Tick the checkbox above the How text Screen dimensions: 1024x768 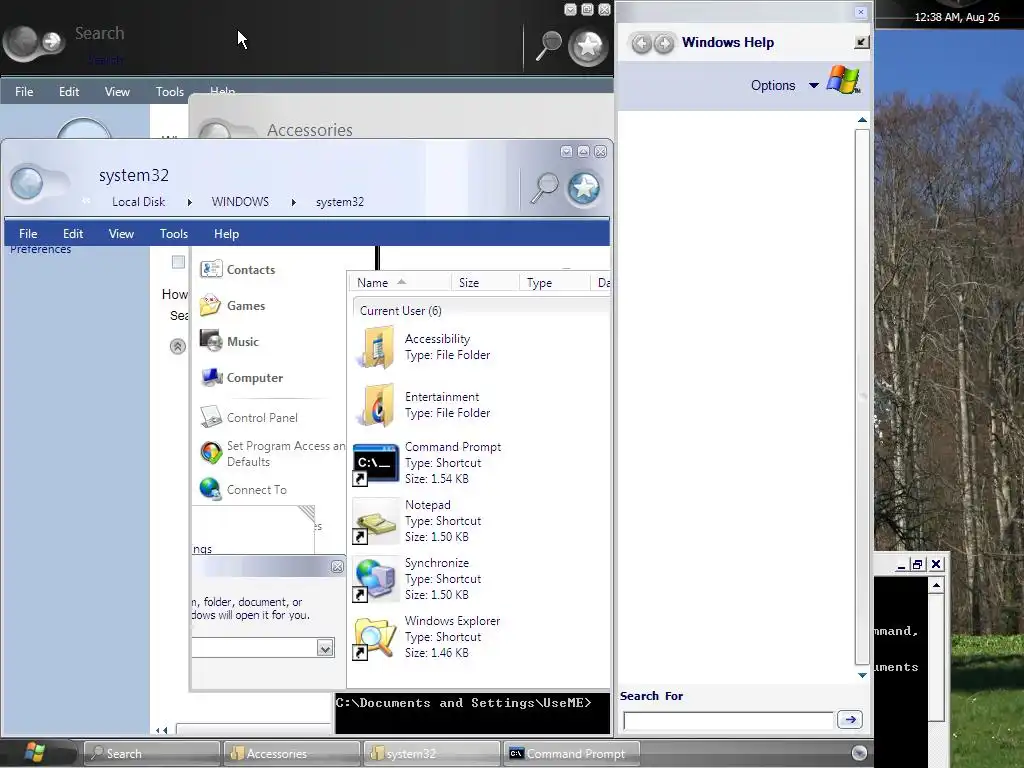178,262
